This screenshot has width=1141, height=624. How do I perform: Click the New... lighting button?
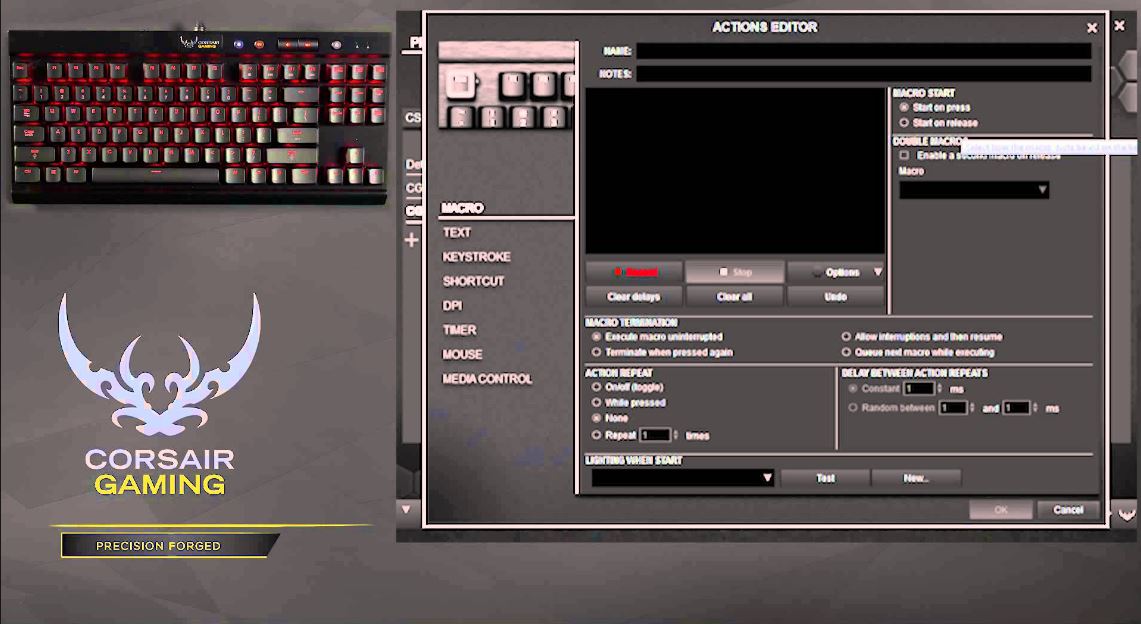[x=916, y=478]
